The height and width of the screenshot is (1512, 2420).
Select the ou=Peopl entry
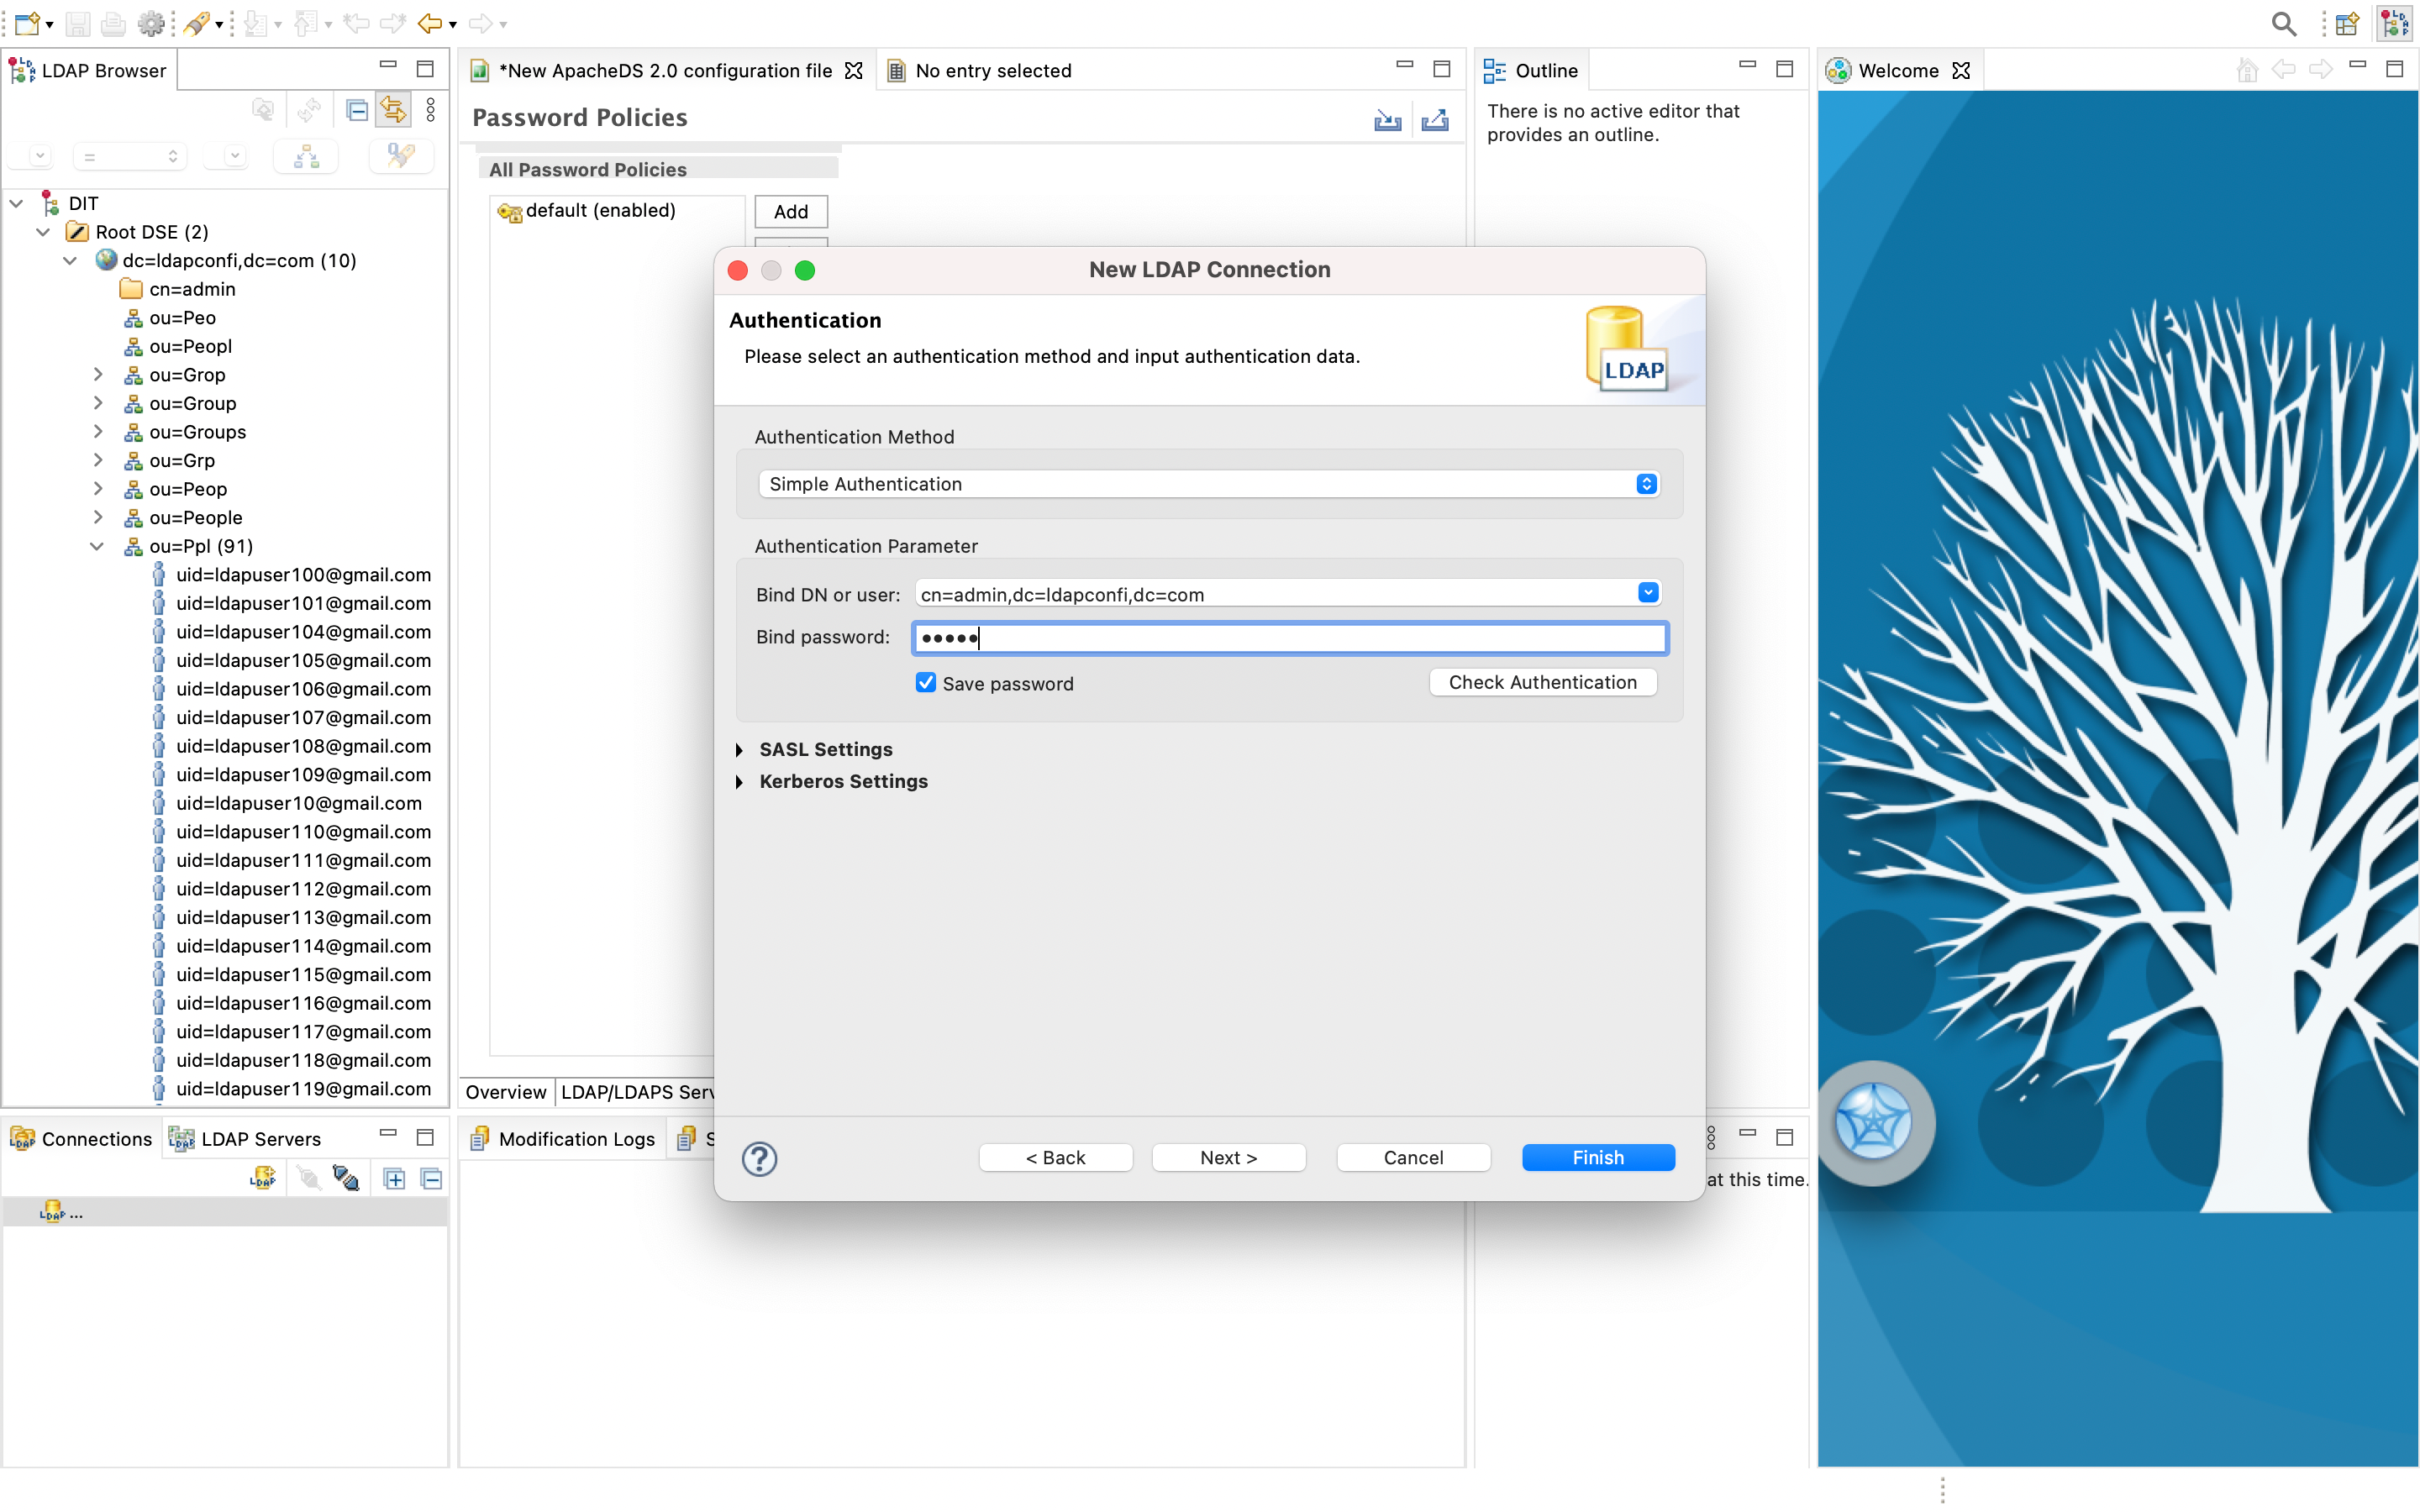click(178, 346)
